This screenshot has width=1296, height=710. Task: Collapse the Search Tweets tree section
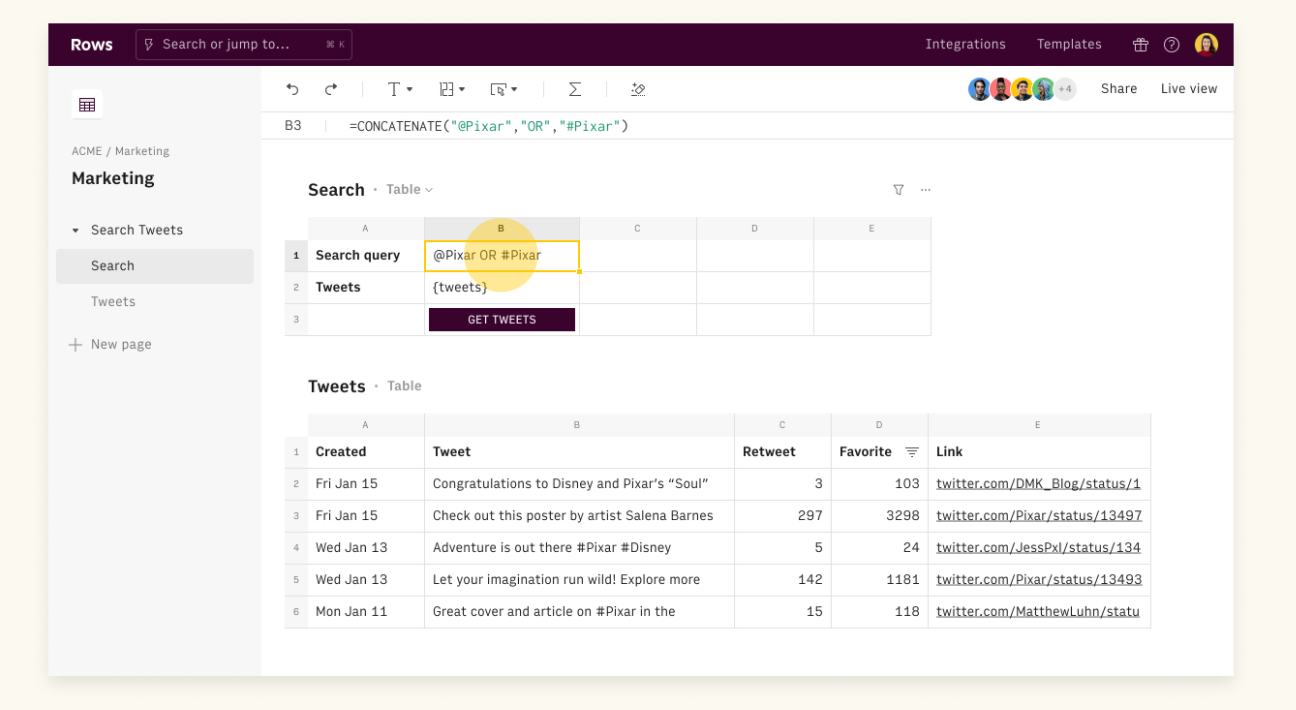pyautogui.click(x=75, y=230)
